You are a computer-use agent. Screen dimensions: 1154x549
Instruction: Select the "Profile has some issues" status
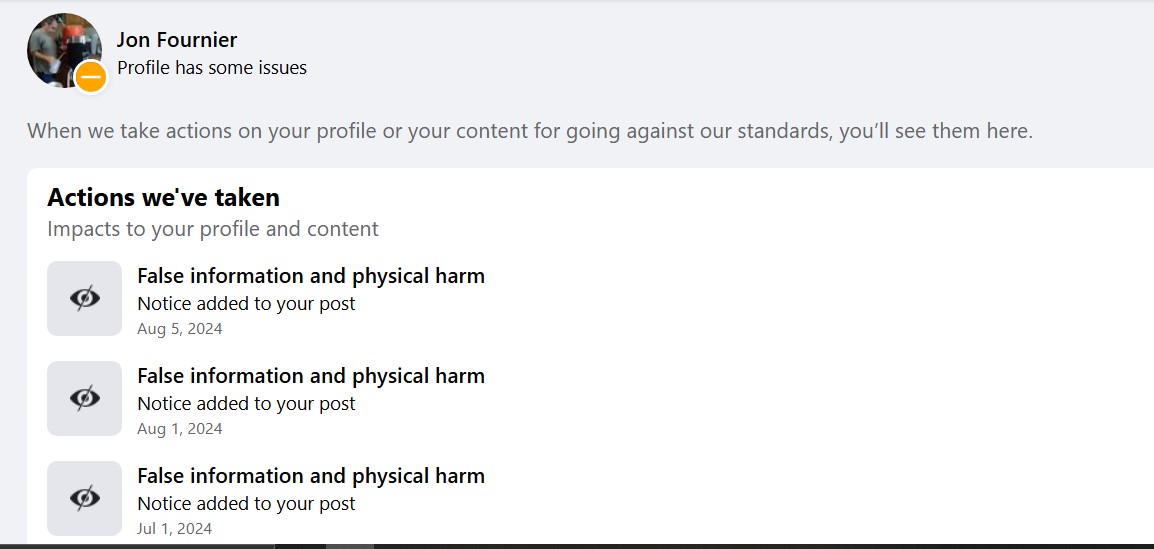click(212, 68)
